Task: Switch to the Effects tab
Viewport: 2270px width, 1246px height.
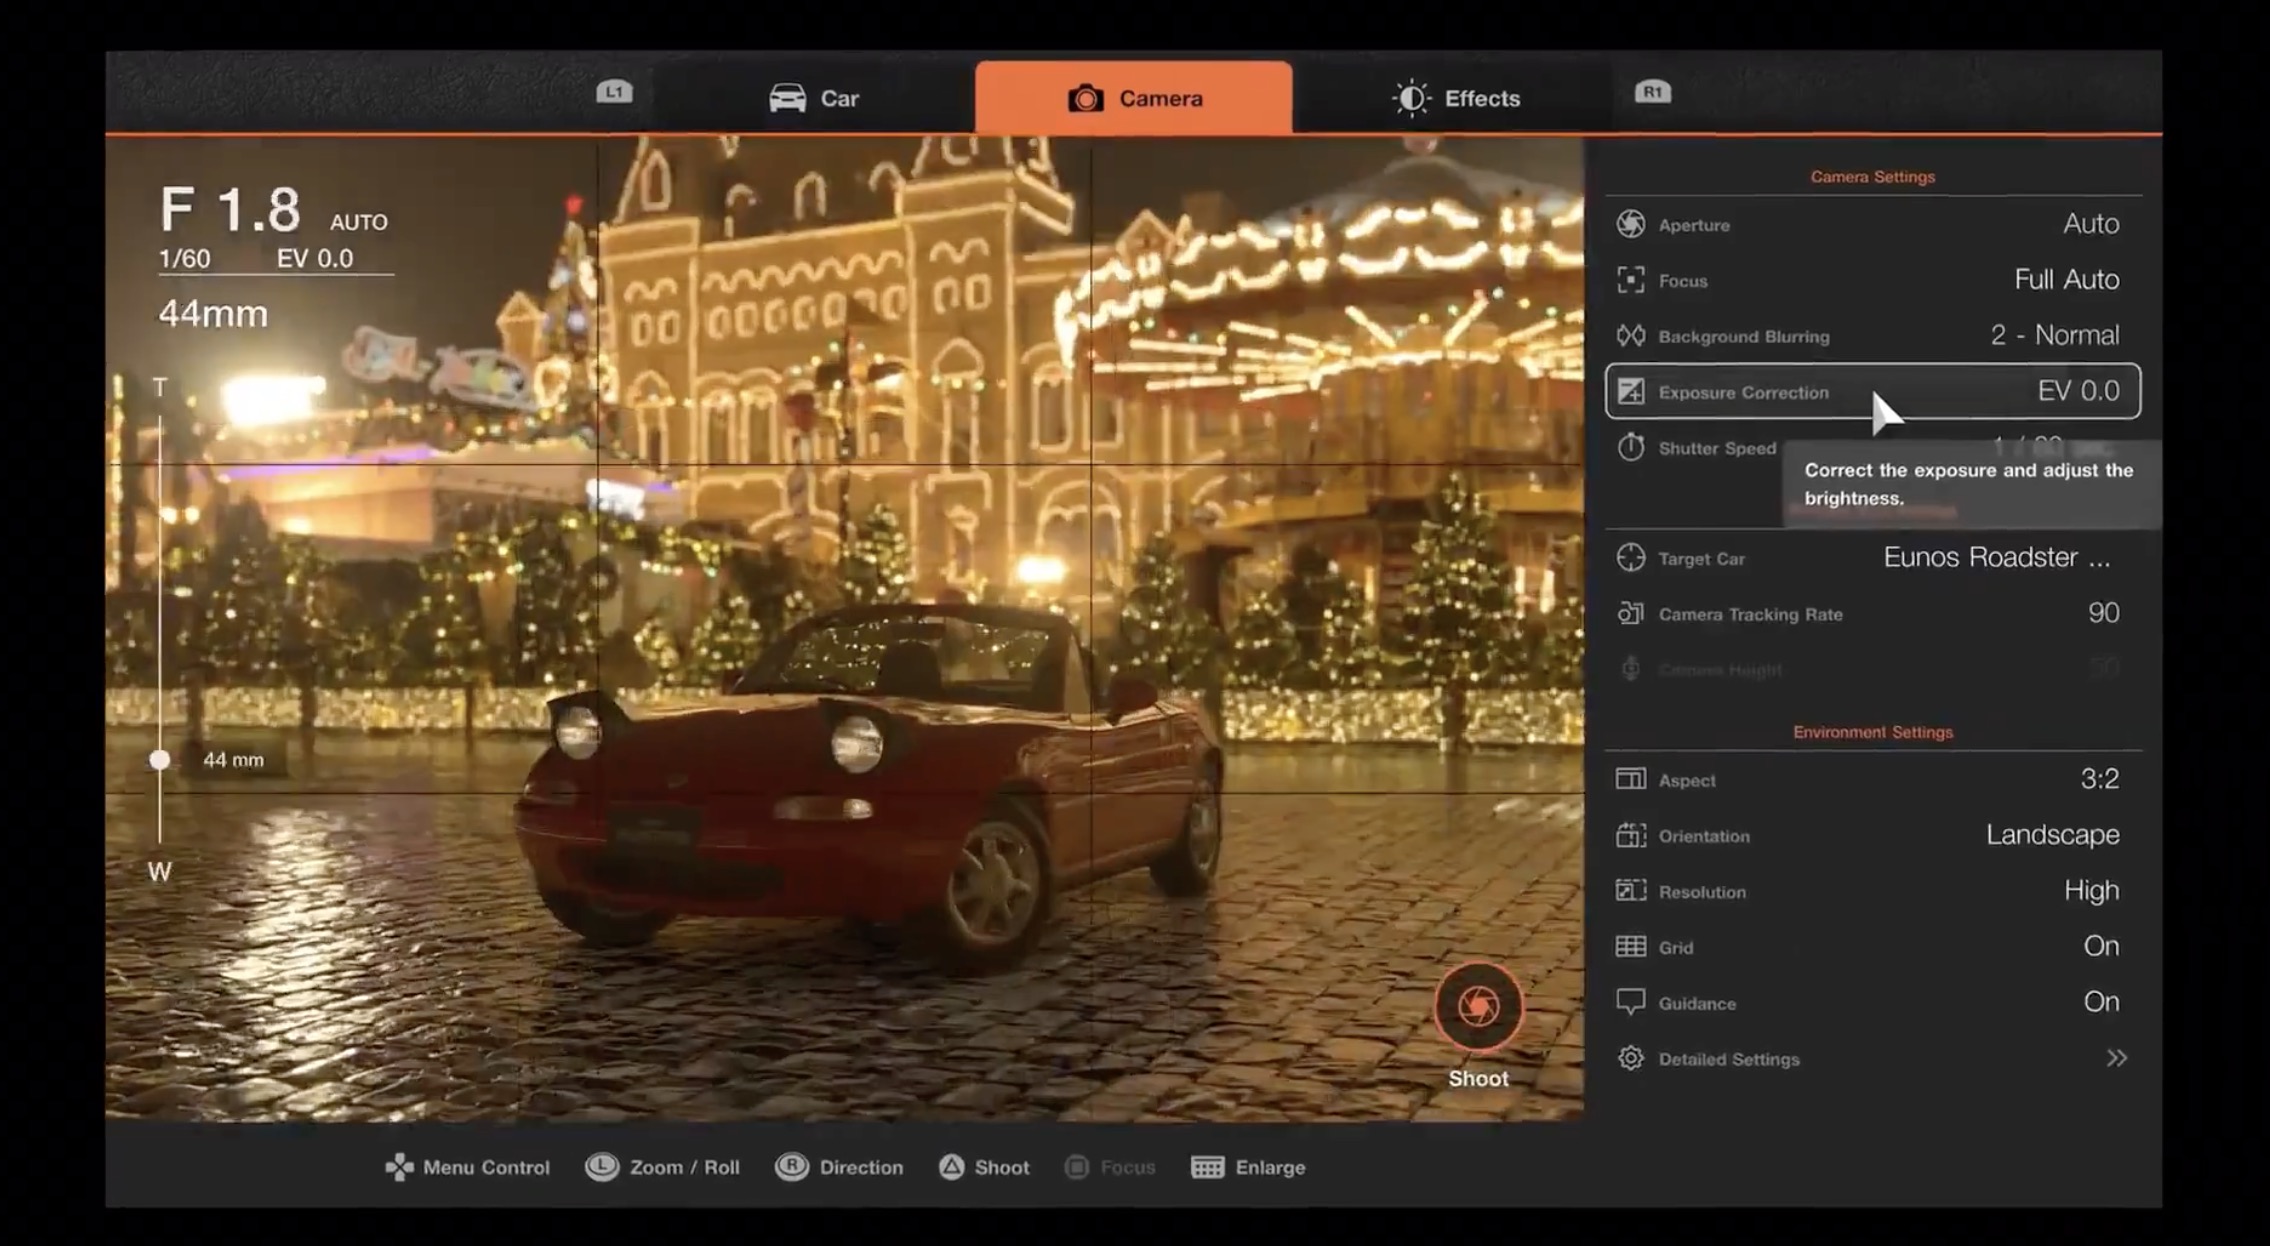Action: point(1457,98)
